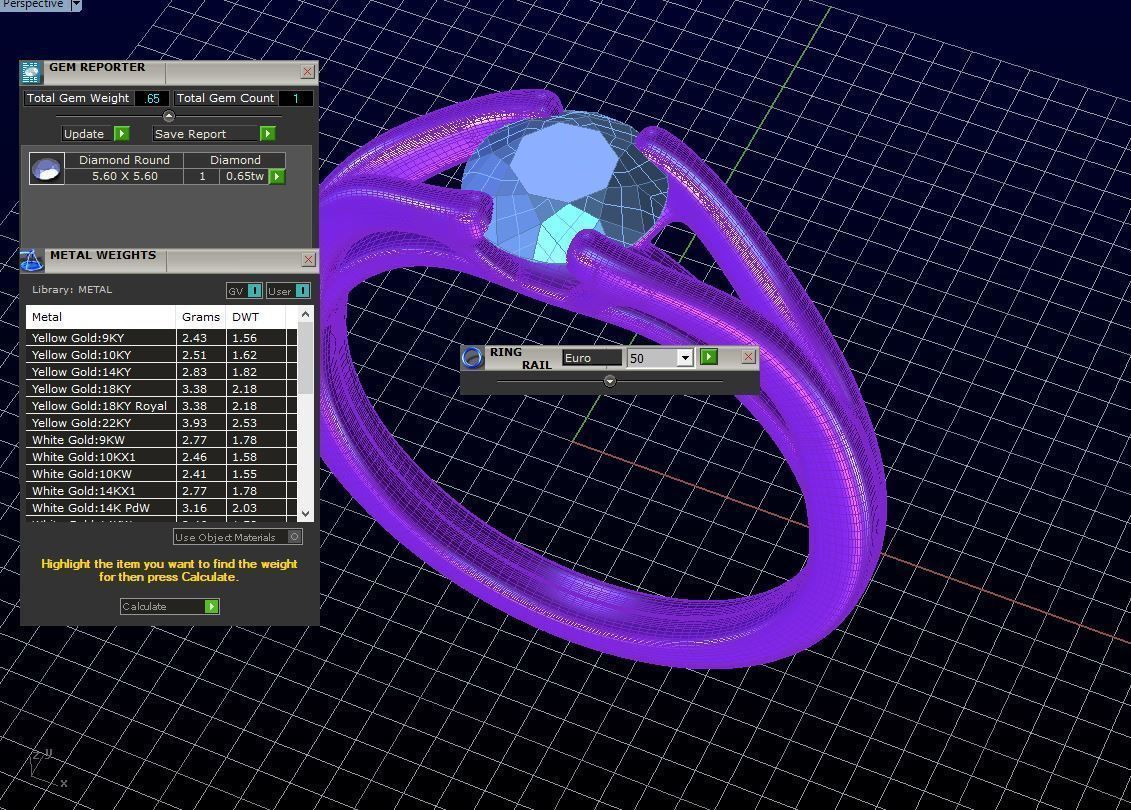Collapse Gem Reporter panel with round expander

(x=169, y=115)
